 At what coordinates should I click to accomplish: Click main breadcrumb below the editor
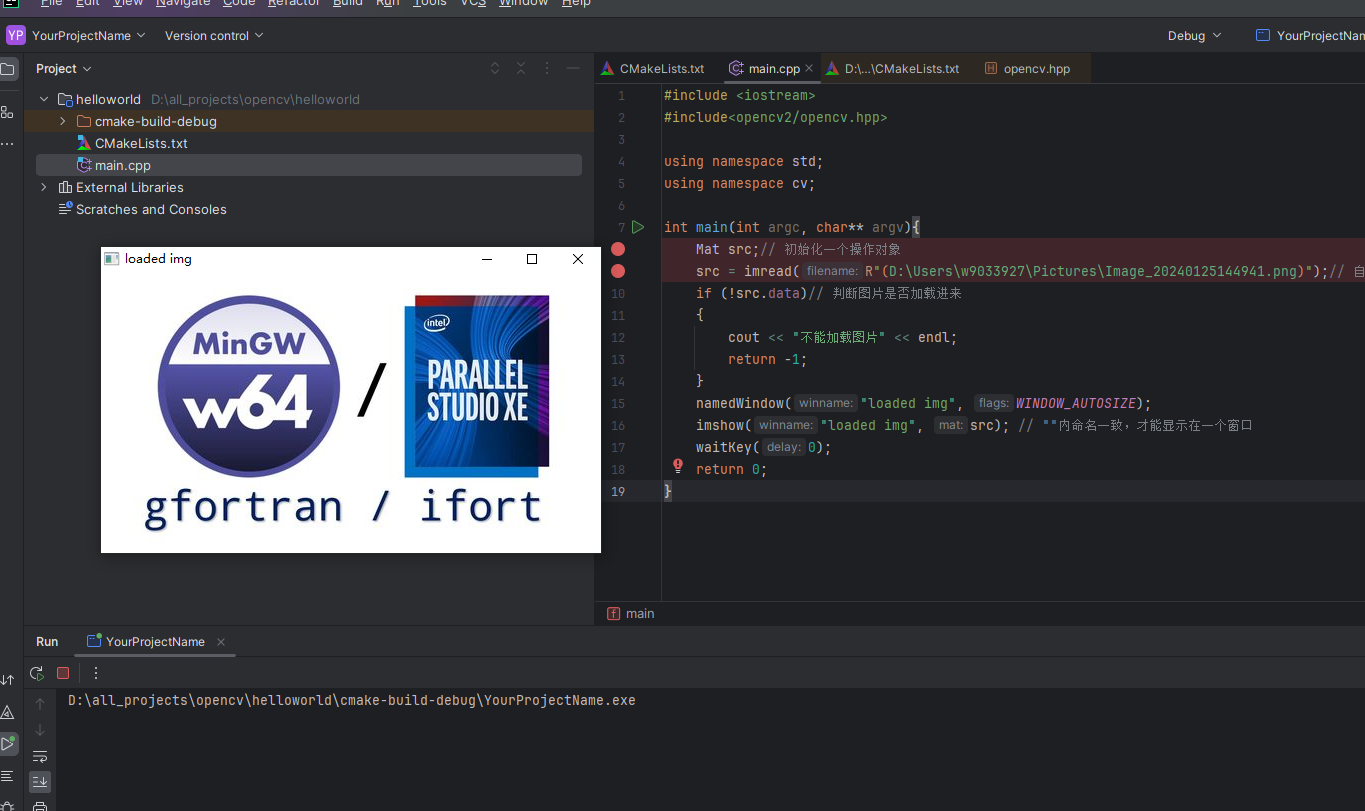coord(640,614)
